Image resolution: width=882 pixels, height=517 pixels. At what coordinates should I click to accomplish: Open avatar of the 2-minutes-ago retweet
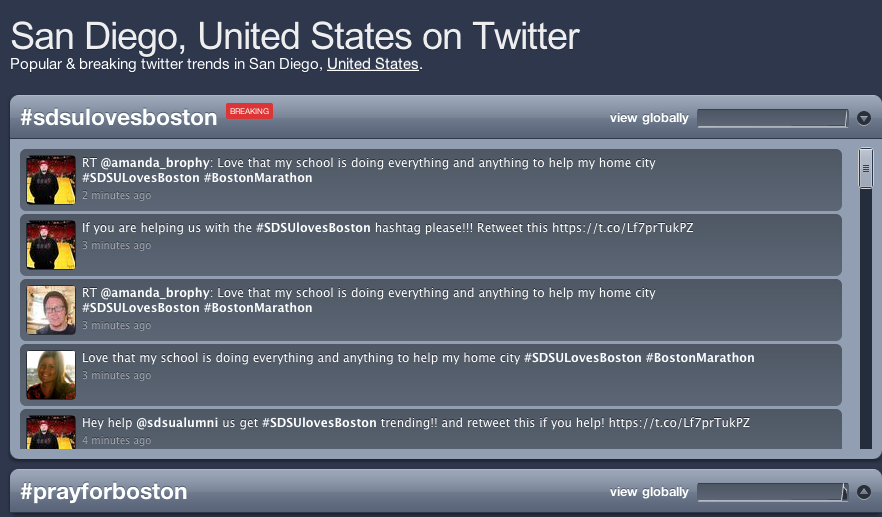(x=51, y=180)
